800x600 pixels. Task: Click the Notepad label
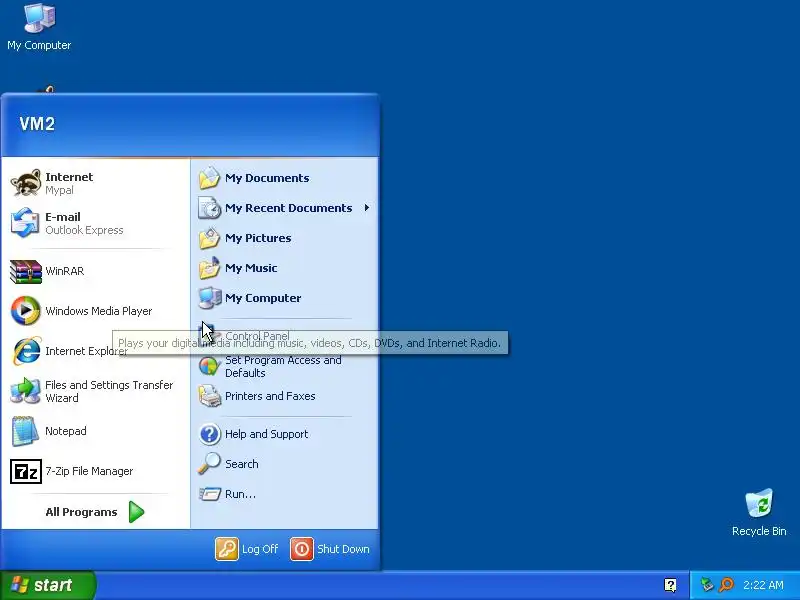tap(65, 431)
